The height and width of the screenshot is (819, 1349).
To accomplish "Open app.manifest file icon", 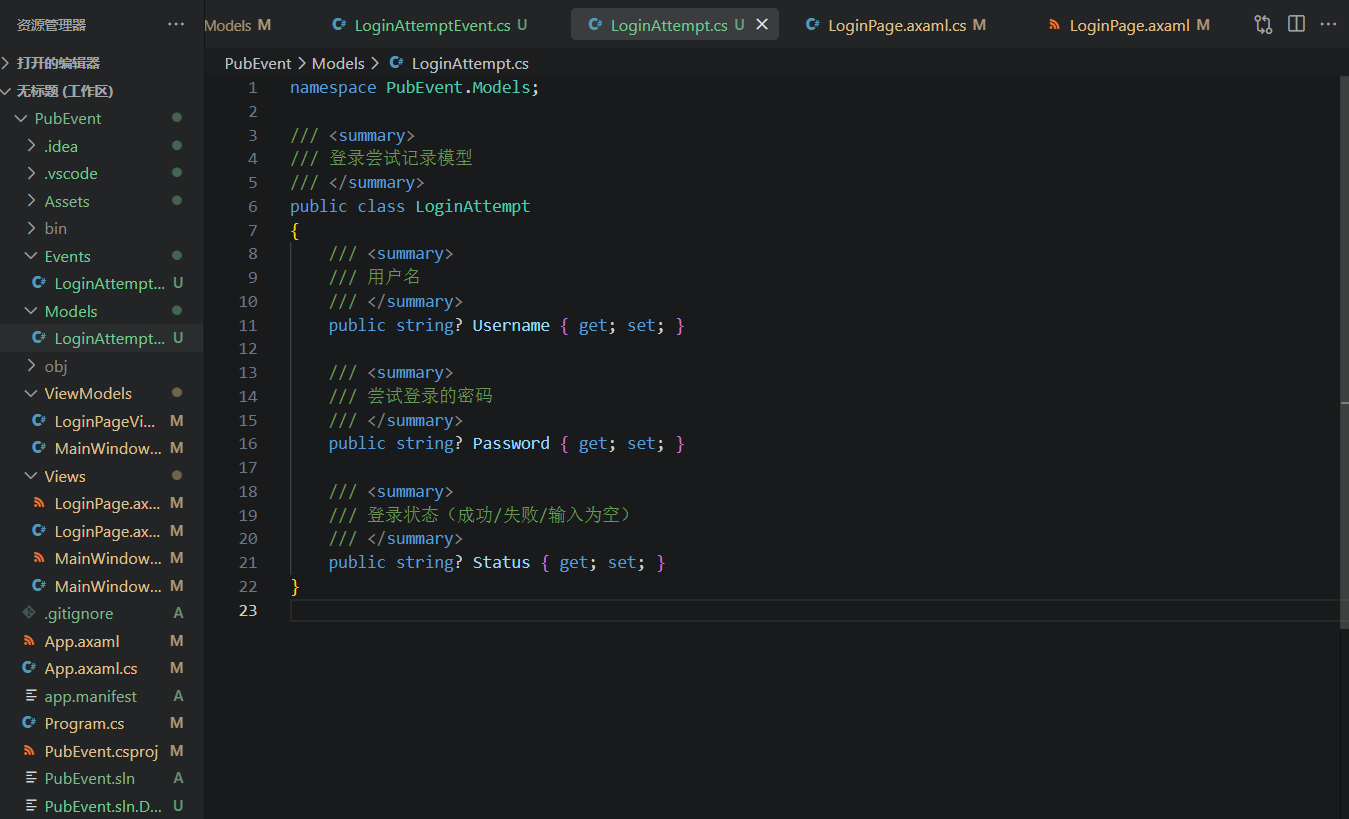I will click(x=29, y=696).
